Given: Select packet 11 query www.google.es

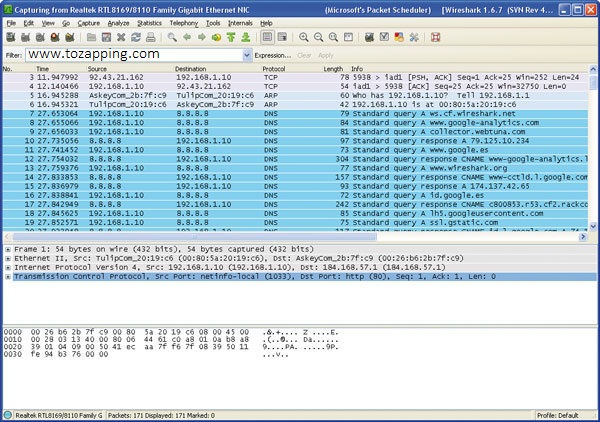Looking at the screenshot, I should coord(295,150).
